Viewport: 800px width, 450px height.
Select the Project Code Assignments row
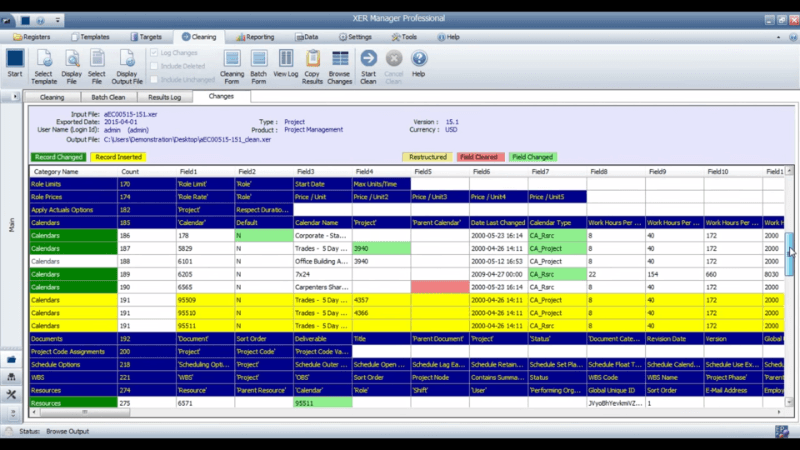point(73,352)
